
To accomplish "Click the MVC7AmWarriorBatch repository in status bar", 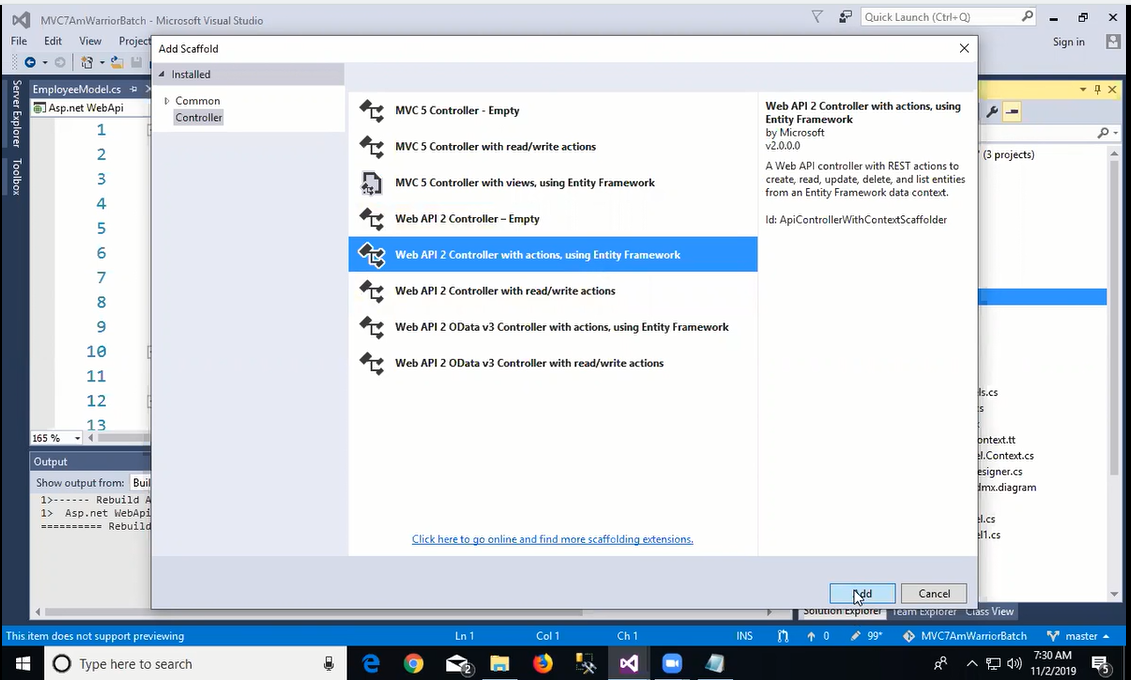I will click(x=965, y=636).
